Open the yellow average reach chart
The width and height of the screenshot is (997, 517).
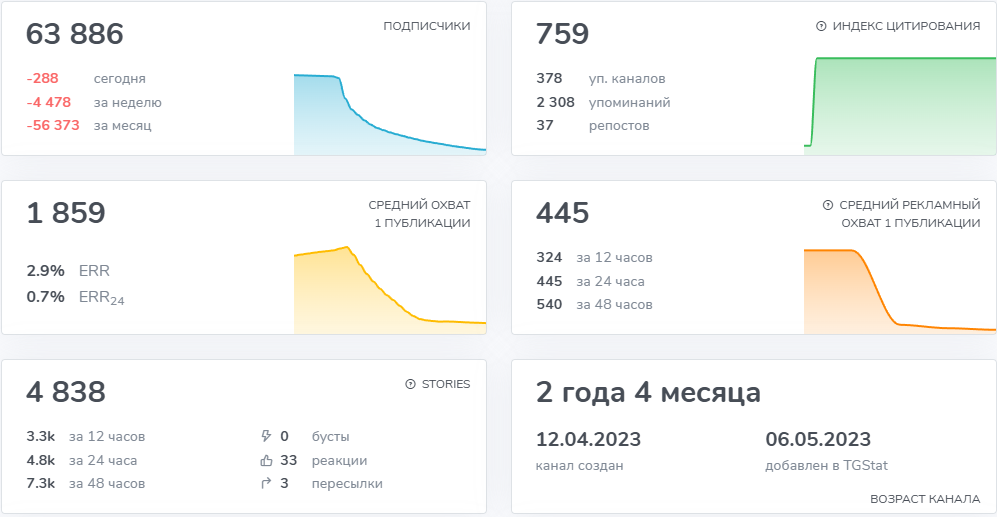(x=389, y=290)
